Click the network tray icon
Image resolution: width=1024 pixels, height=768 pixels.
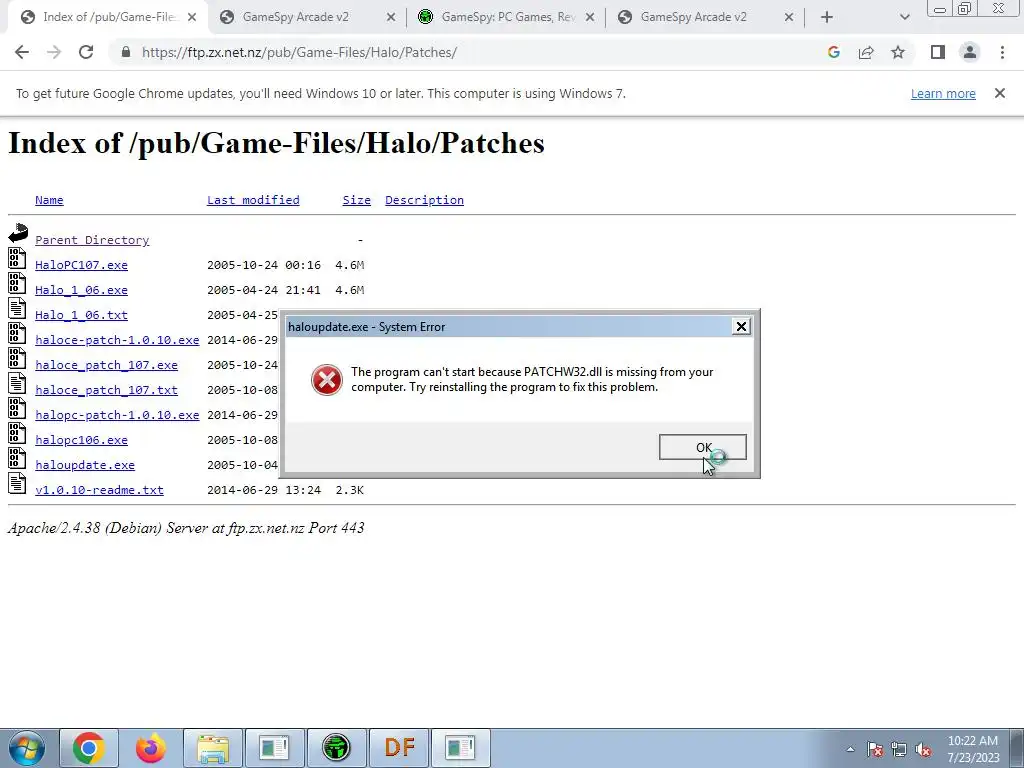pyautogui.click(x=899, y=749)
